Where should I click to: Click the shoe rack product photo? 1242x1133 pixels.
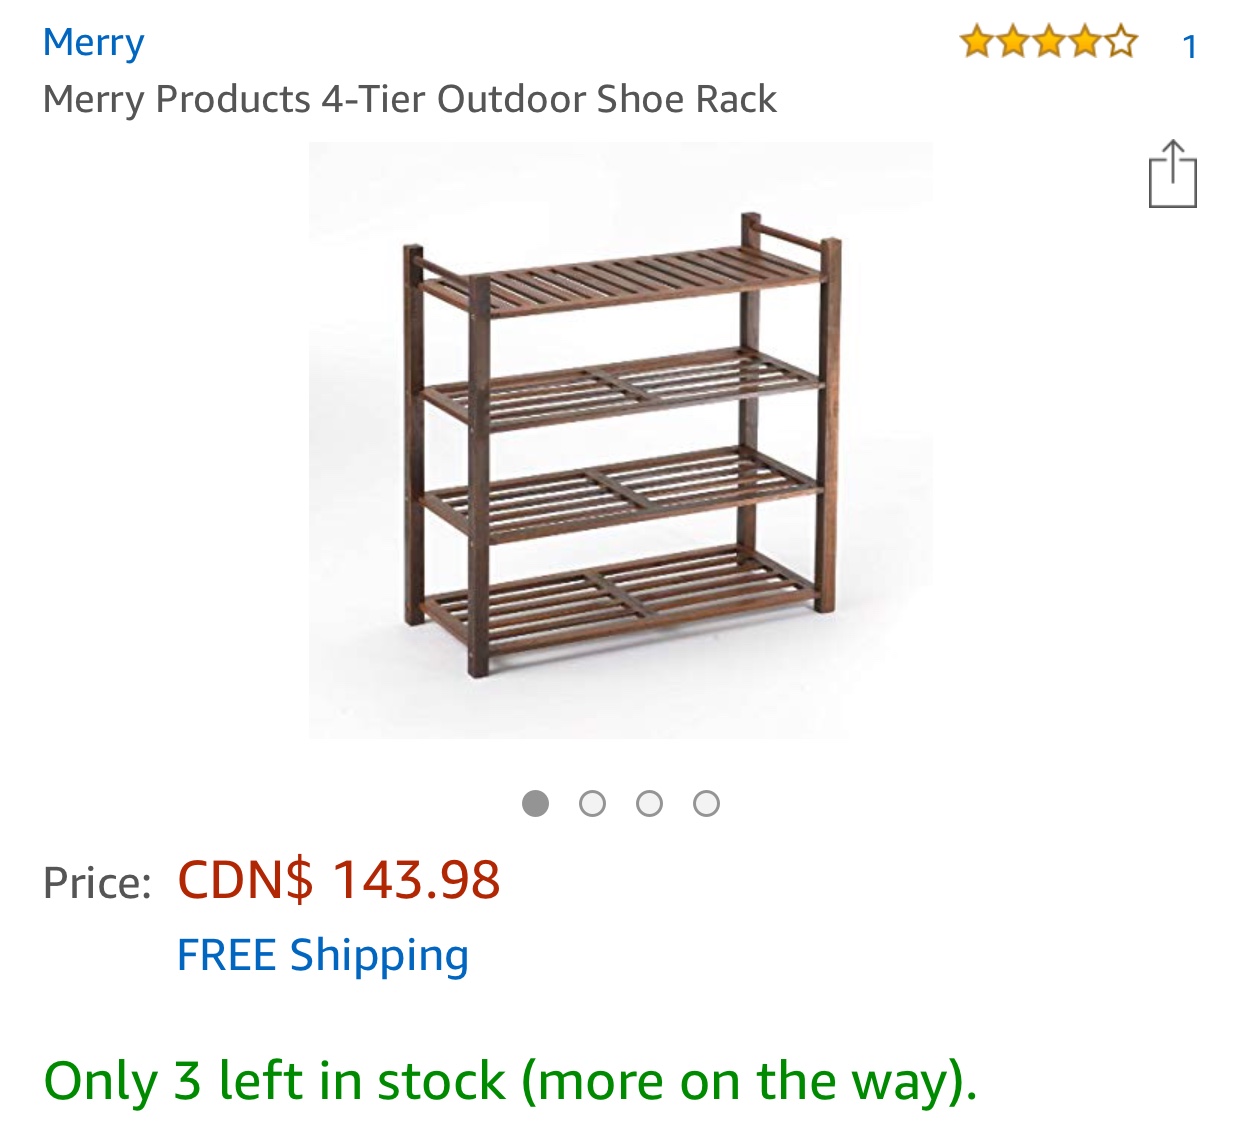point(620,440)
